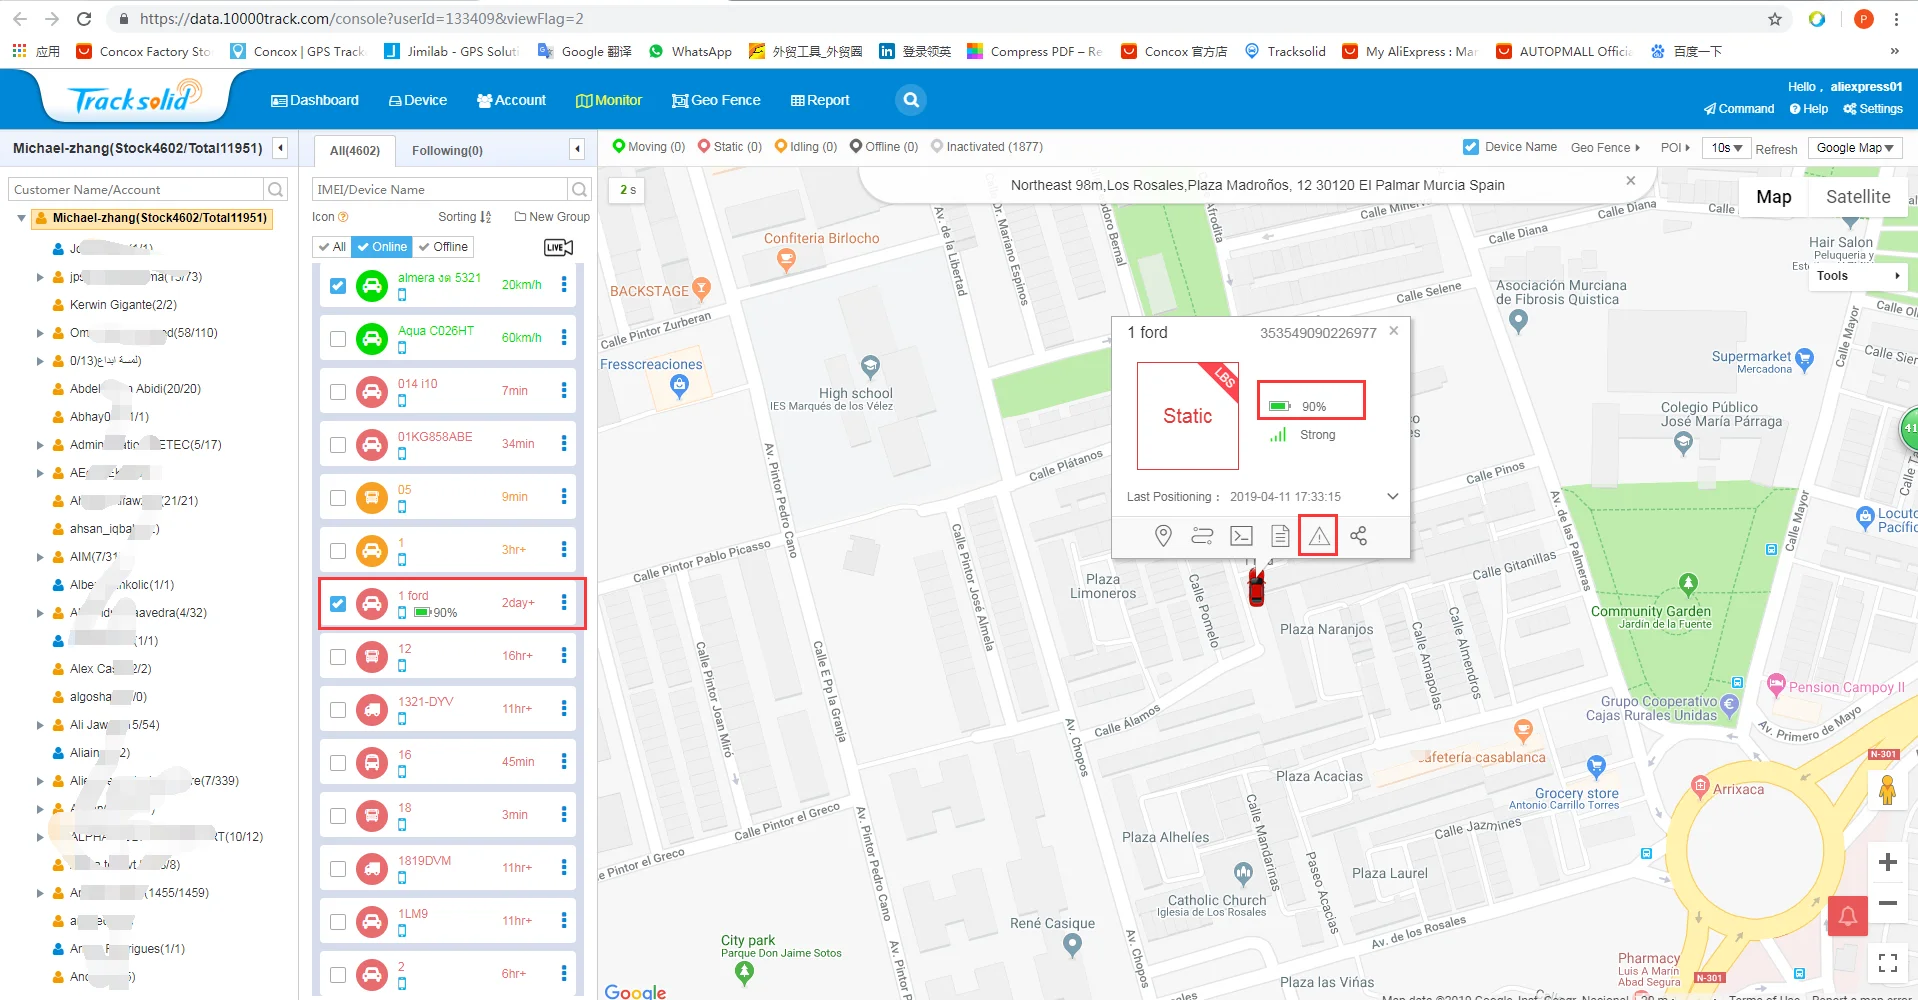Open command terminal icon in 1 ford popup
Screen dimensions: 1918x1000
(1241, 536)
